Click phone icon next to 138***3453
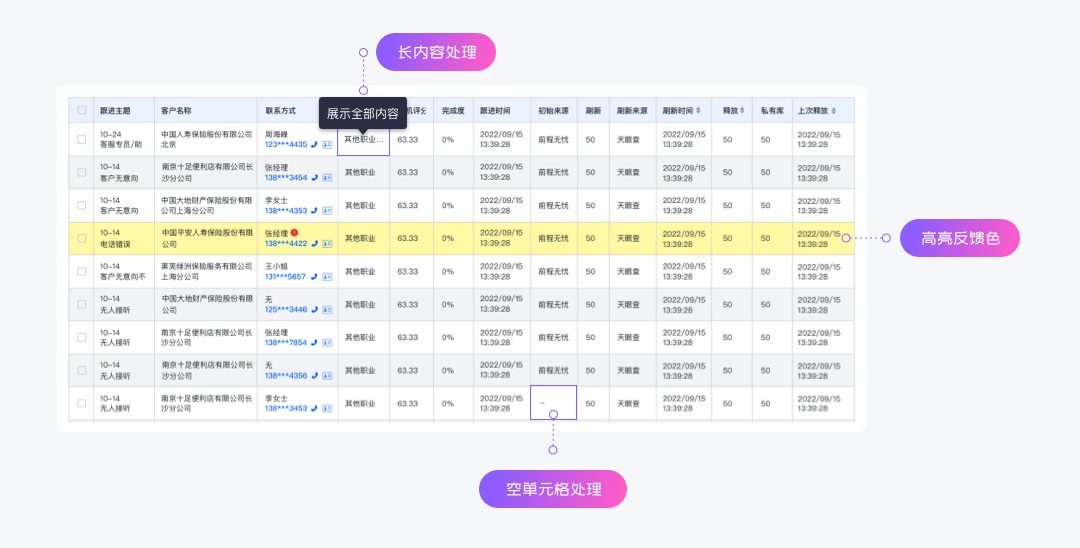 point(315,408)
